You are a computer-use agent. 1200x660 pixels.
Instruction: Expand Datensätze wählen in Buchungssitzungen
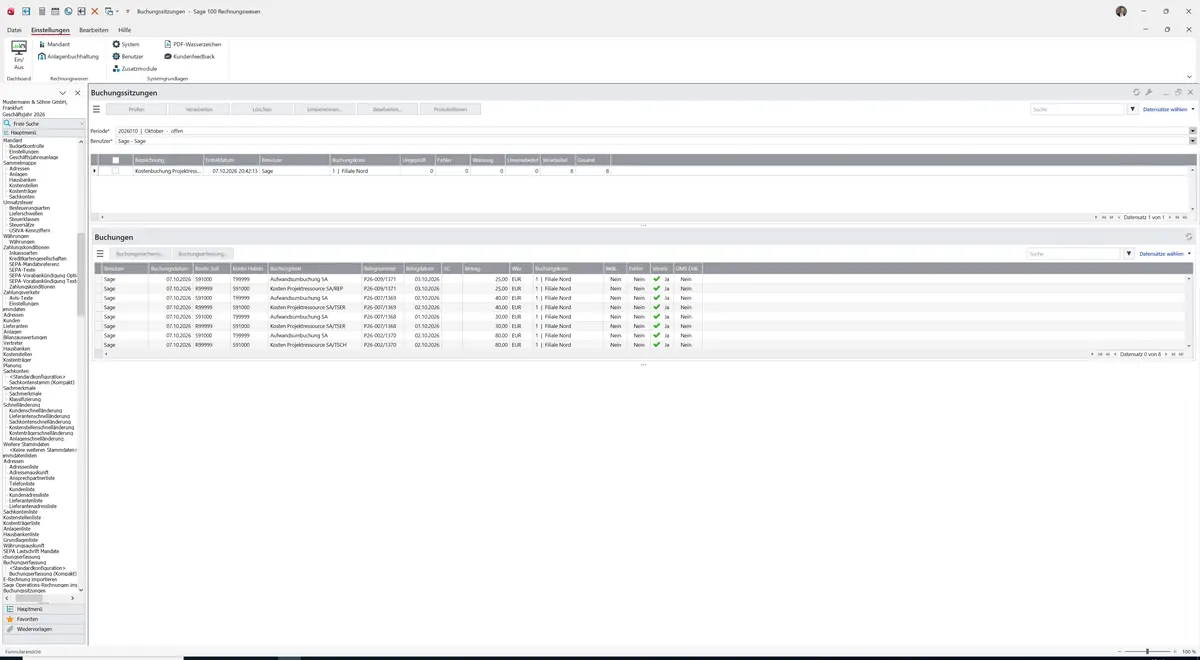(1169, 109)
